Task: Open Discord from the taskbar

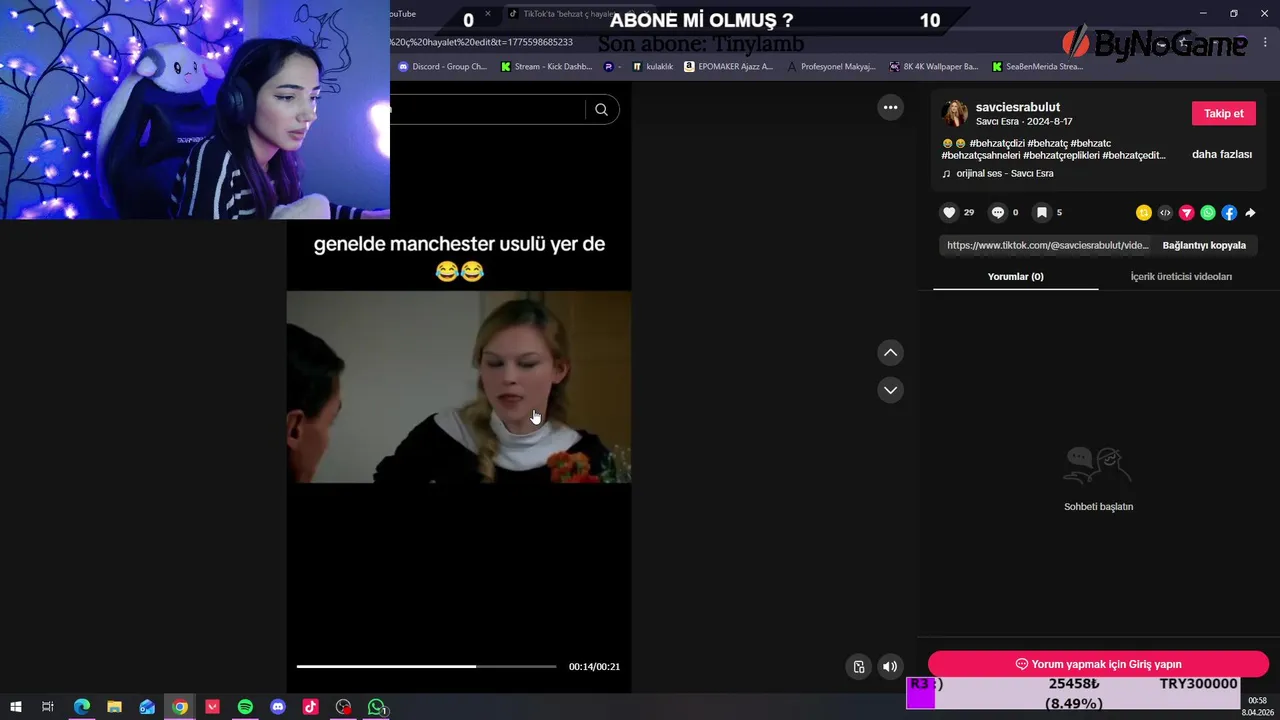Action: (278, 707)
